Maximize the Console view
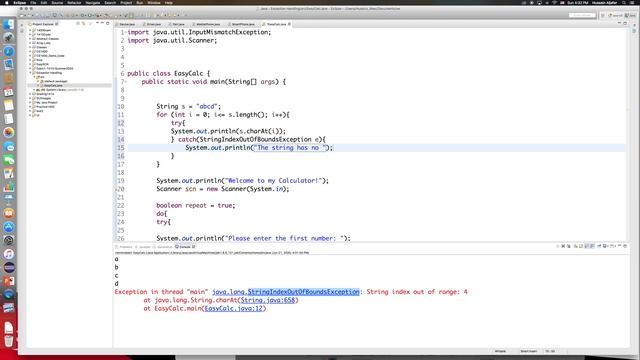The image size is (640, 360). click(625, 246)
